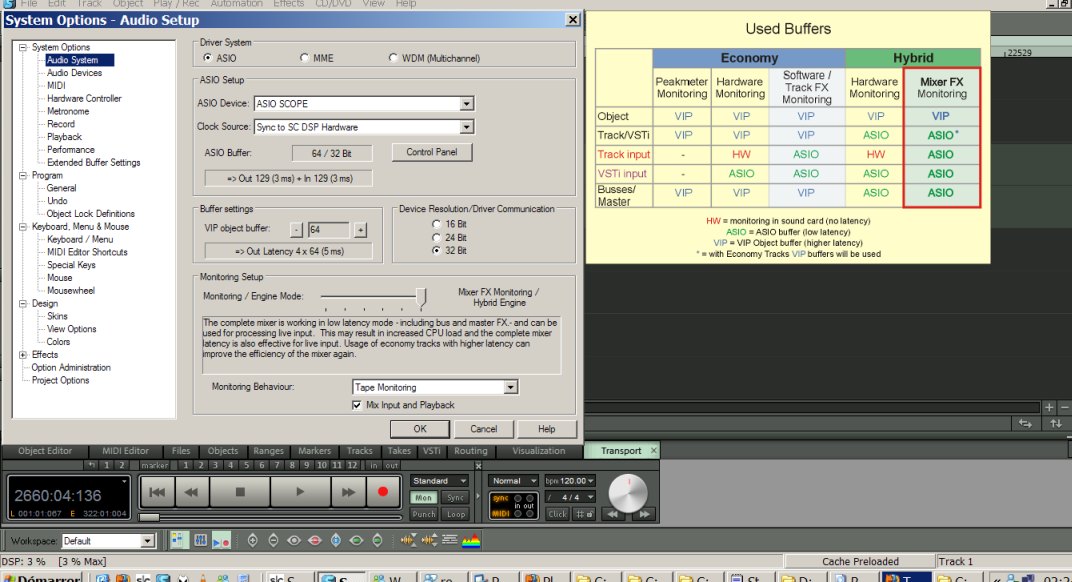Click the transport fast forward button
Image resolution: width=1072 pixels, height=582 pixels.
click(x=347, y=492)
